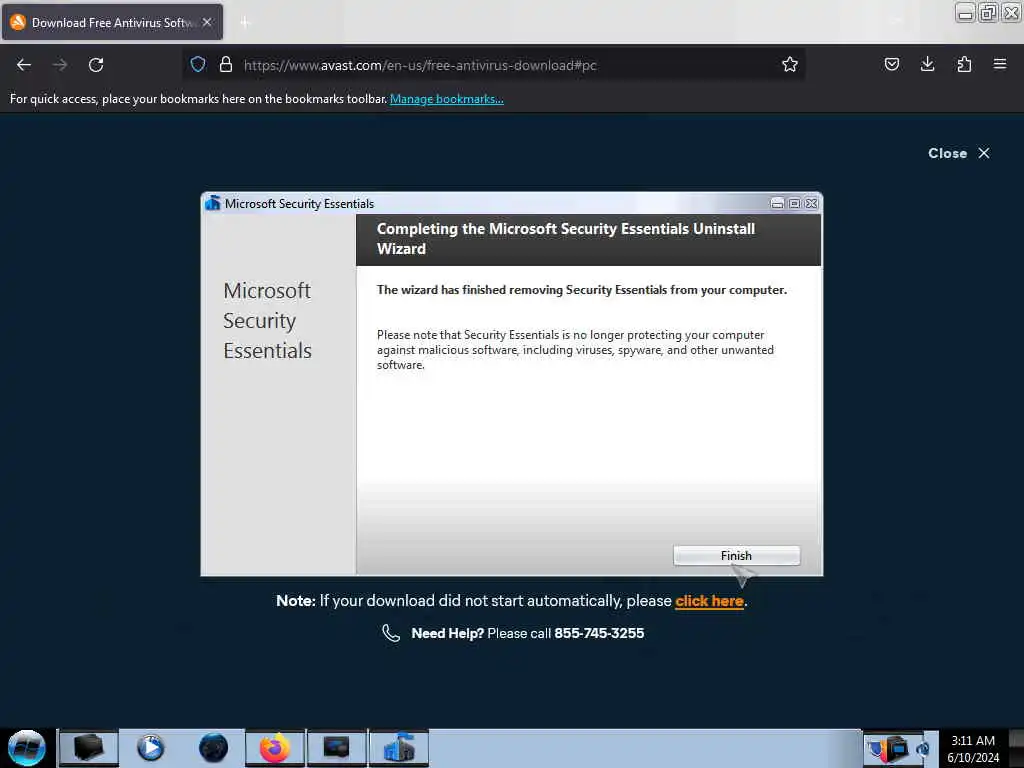Open the dark globe taskbar app
This screenshot has width=1024, height=768.
point(213,748)
